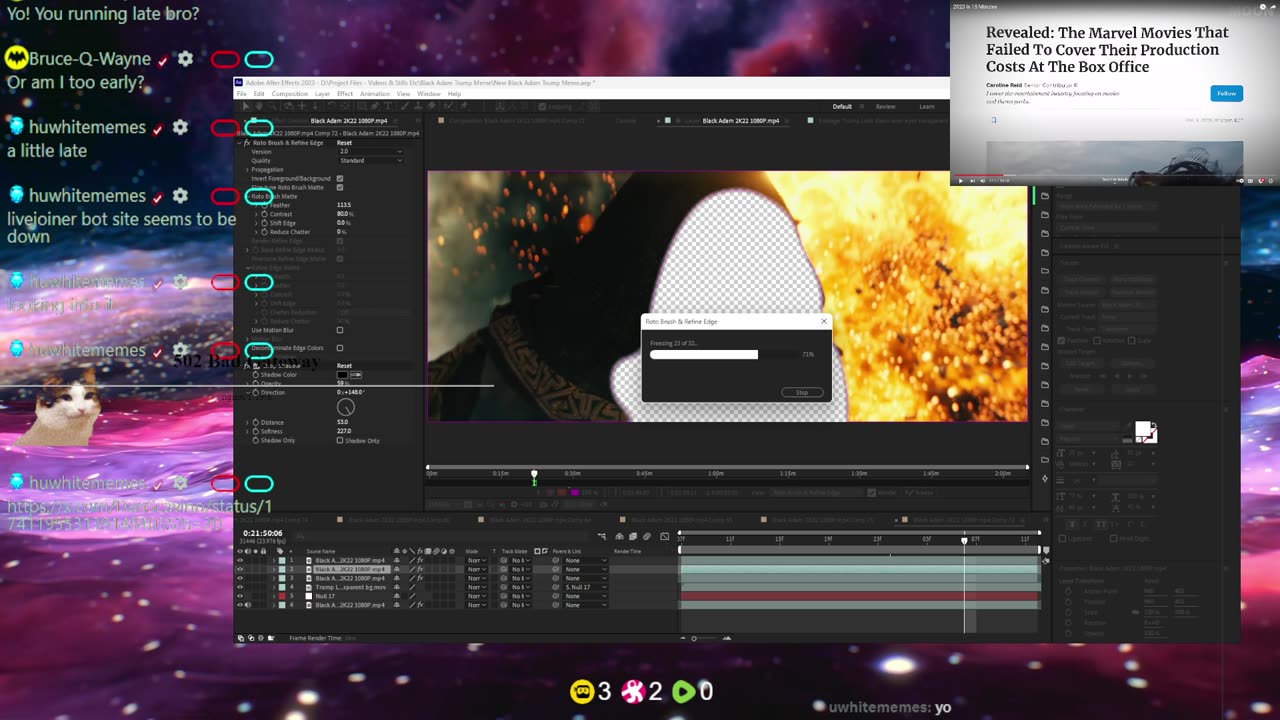Click the bookmark icon in Forbes article

click(994, 120)
